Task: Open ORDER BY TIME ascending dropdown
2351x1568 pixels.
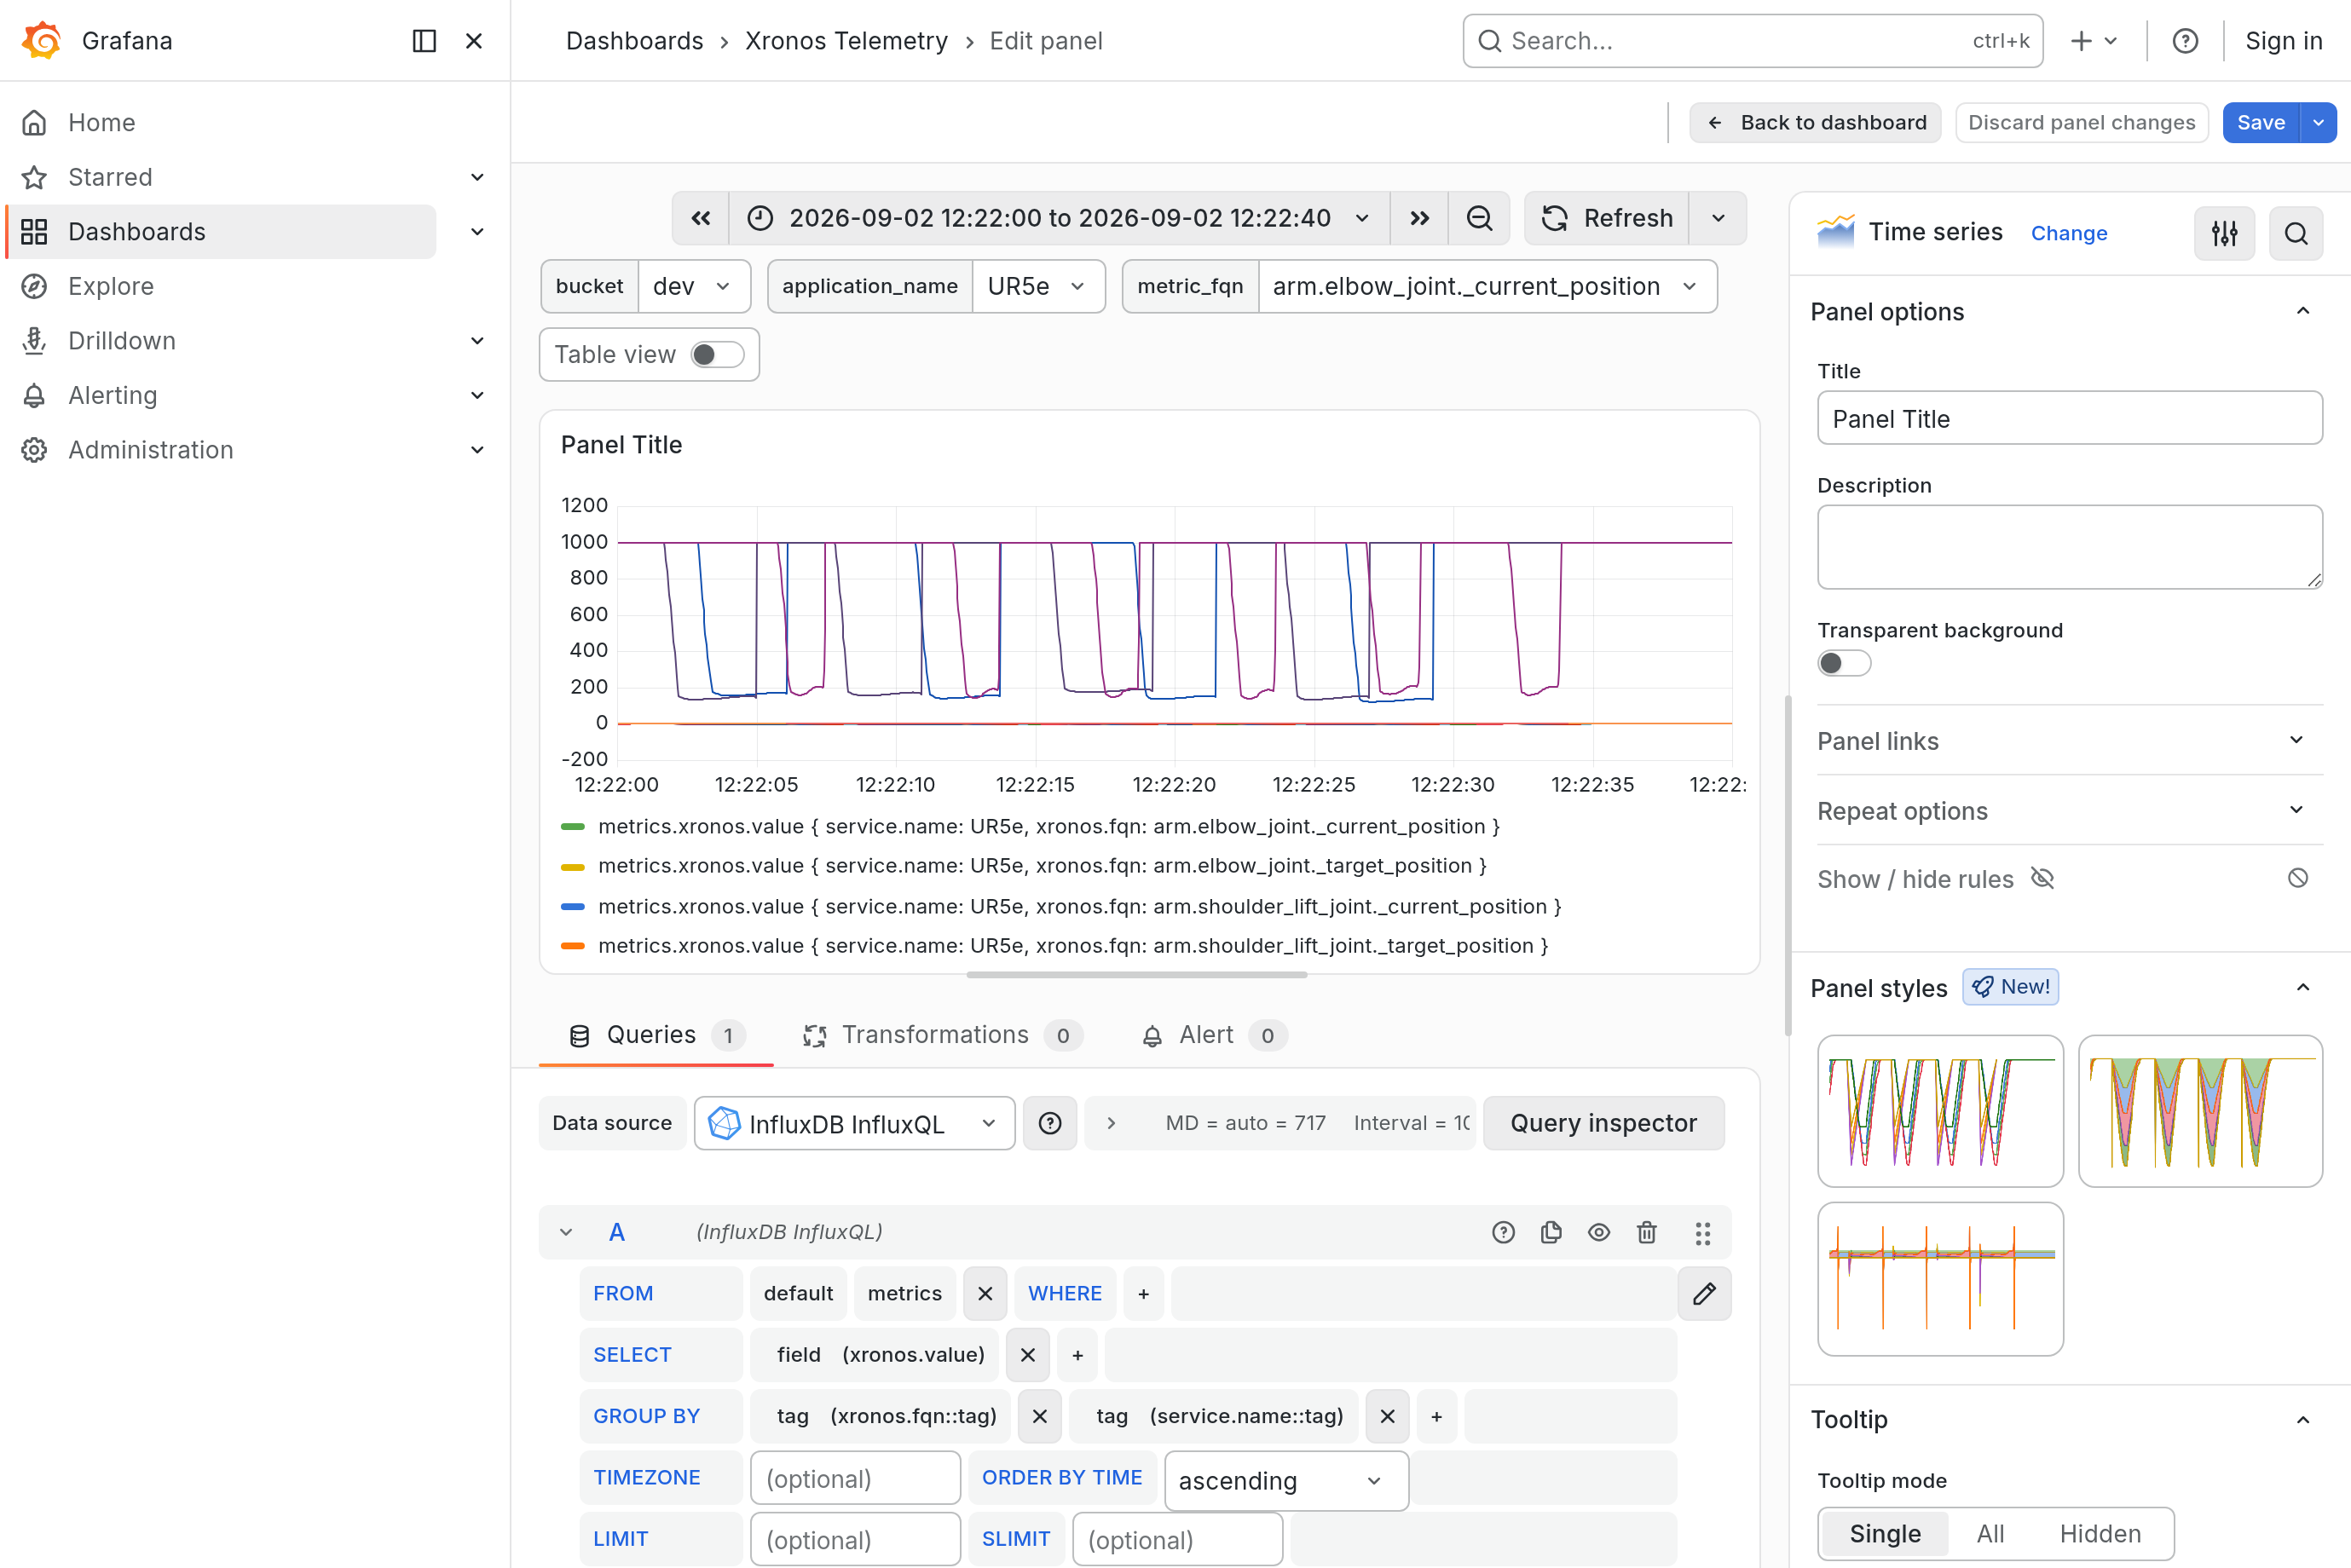Action: coord(1286,1480)
